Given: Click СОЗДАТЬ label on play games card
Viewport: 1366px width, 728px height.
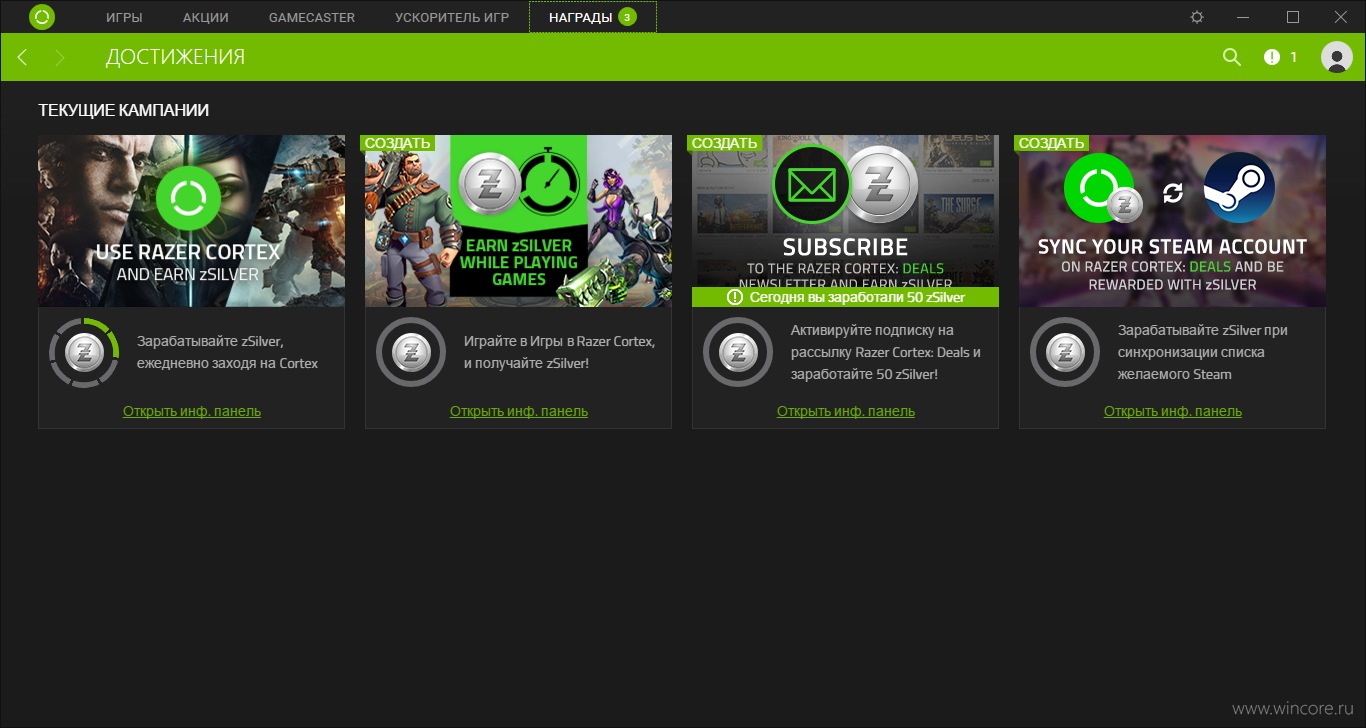Looking at the screenshot, I should [x=397, y=143].
